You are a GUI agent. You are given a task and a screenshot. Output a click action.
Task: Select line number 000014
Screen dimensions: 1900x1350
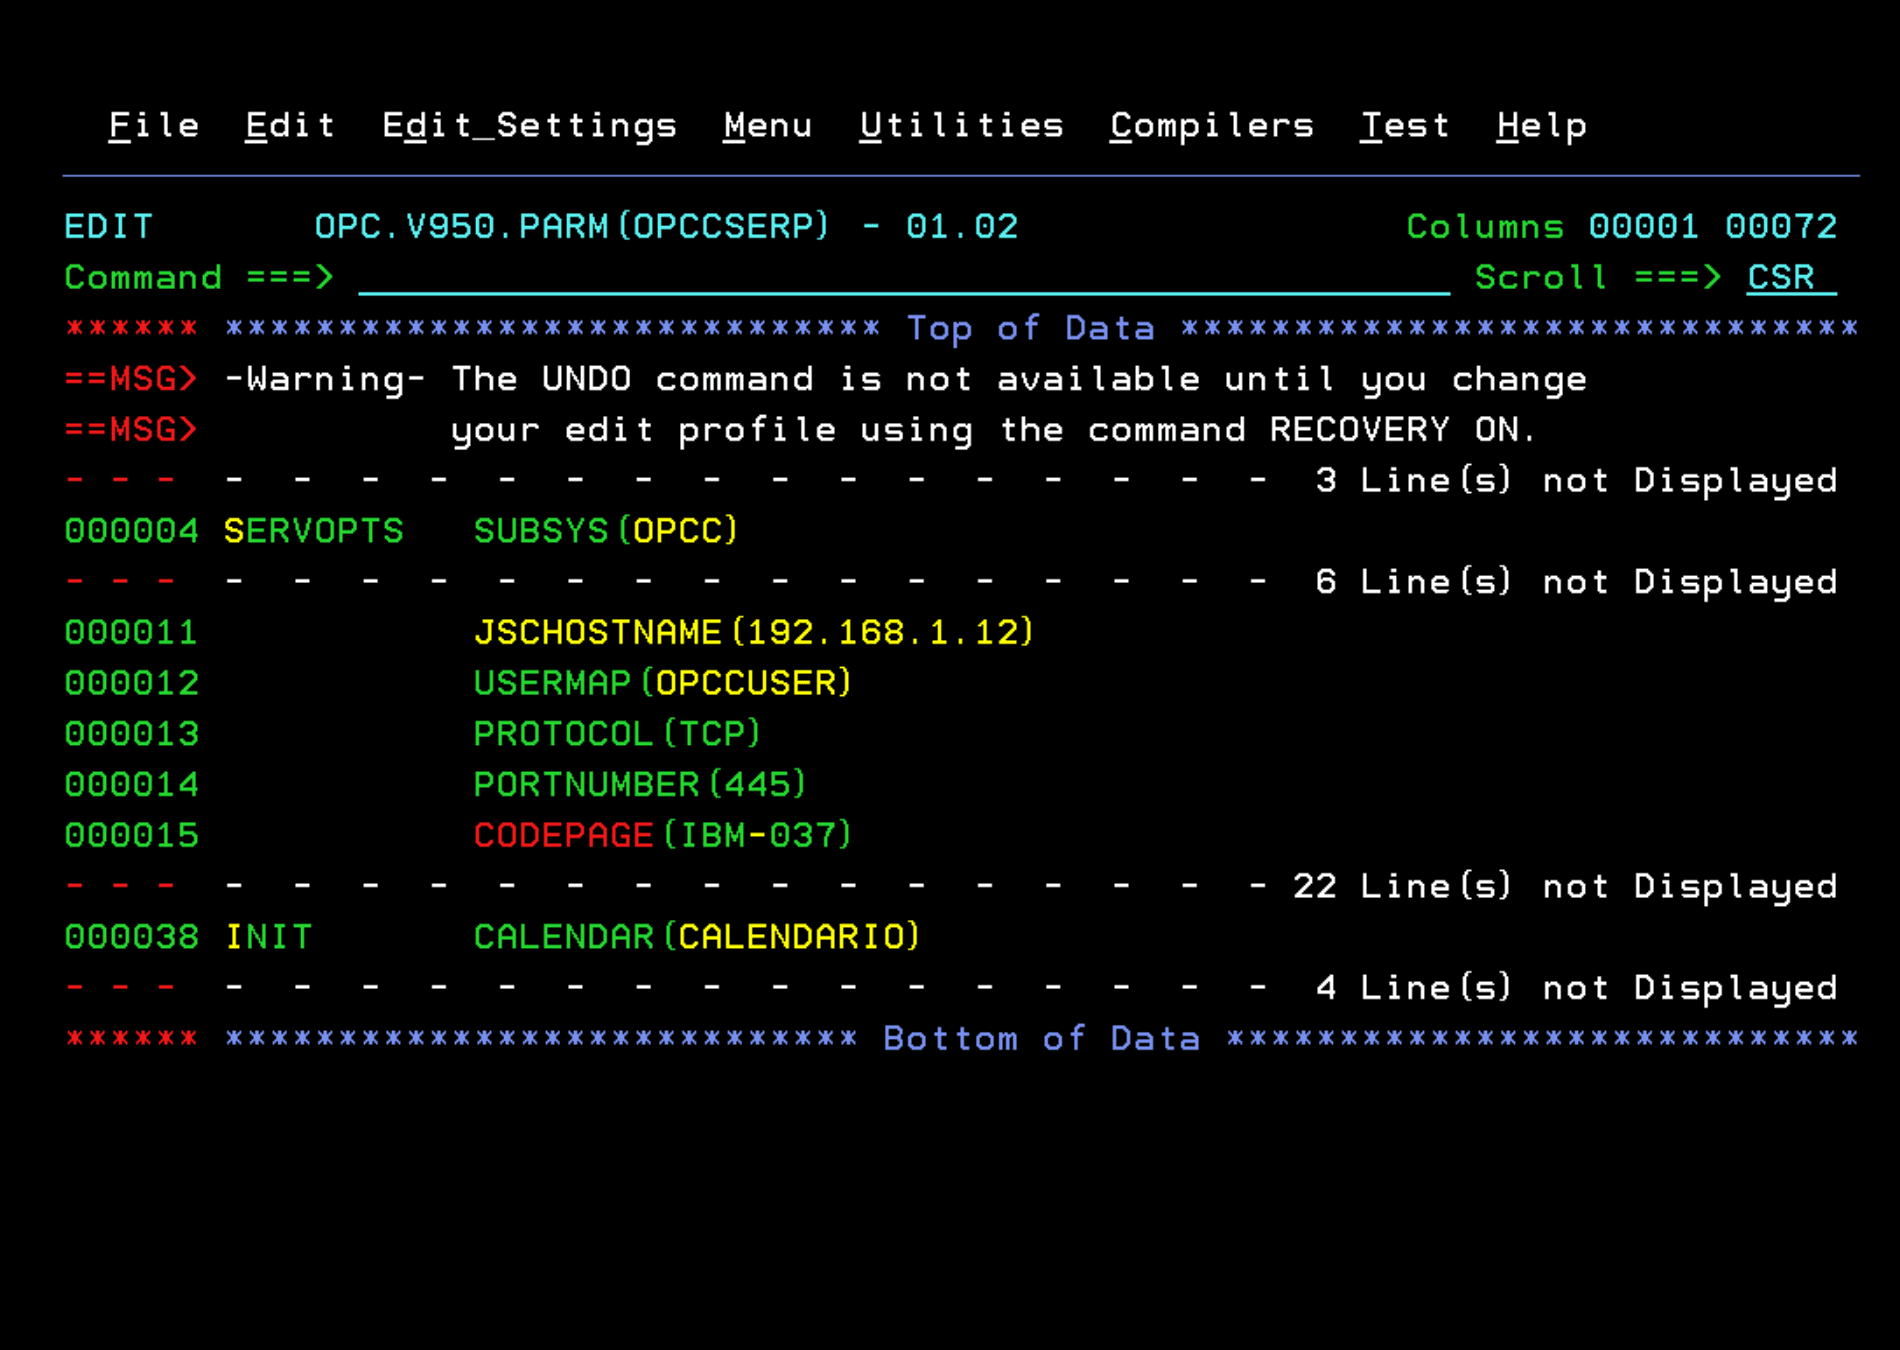(x=132, y=785)
